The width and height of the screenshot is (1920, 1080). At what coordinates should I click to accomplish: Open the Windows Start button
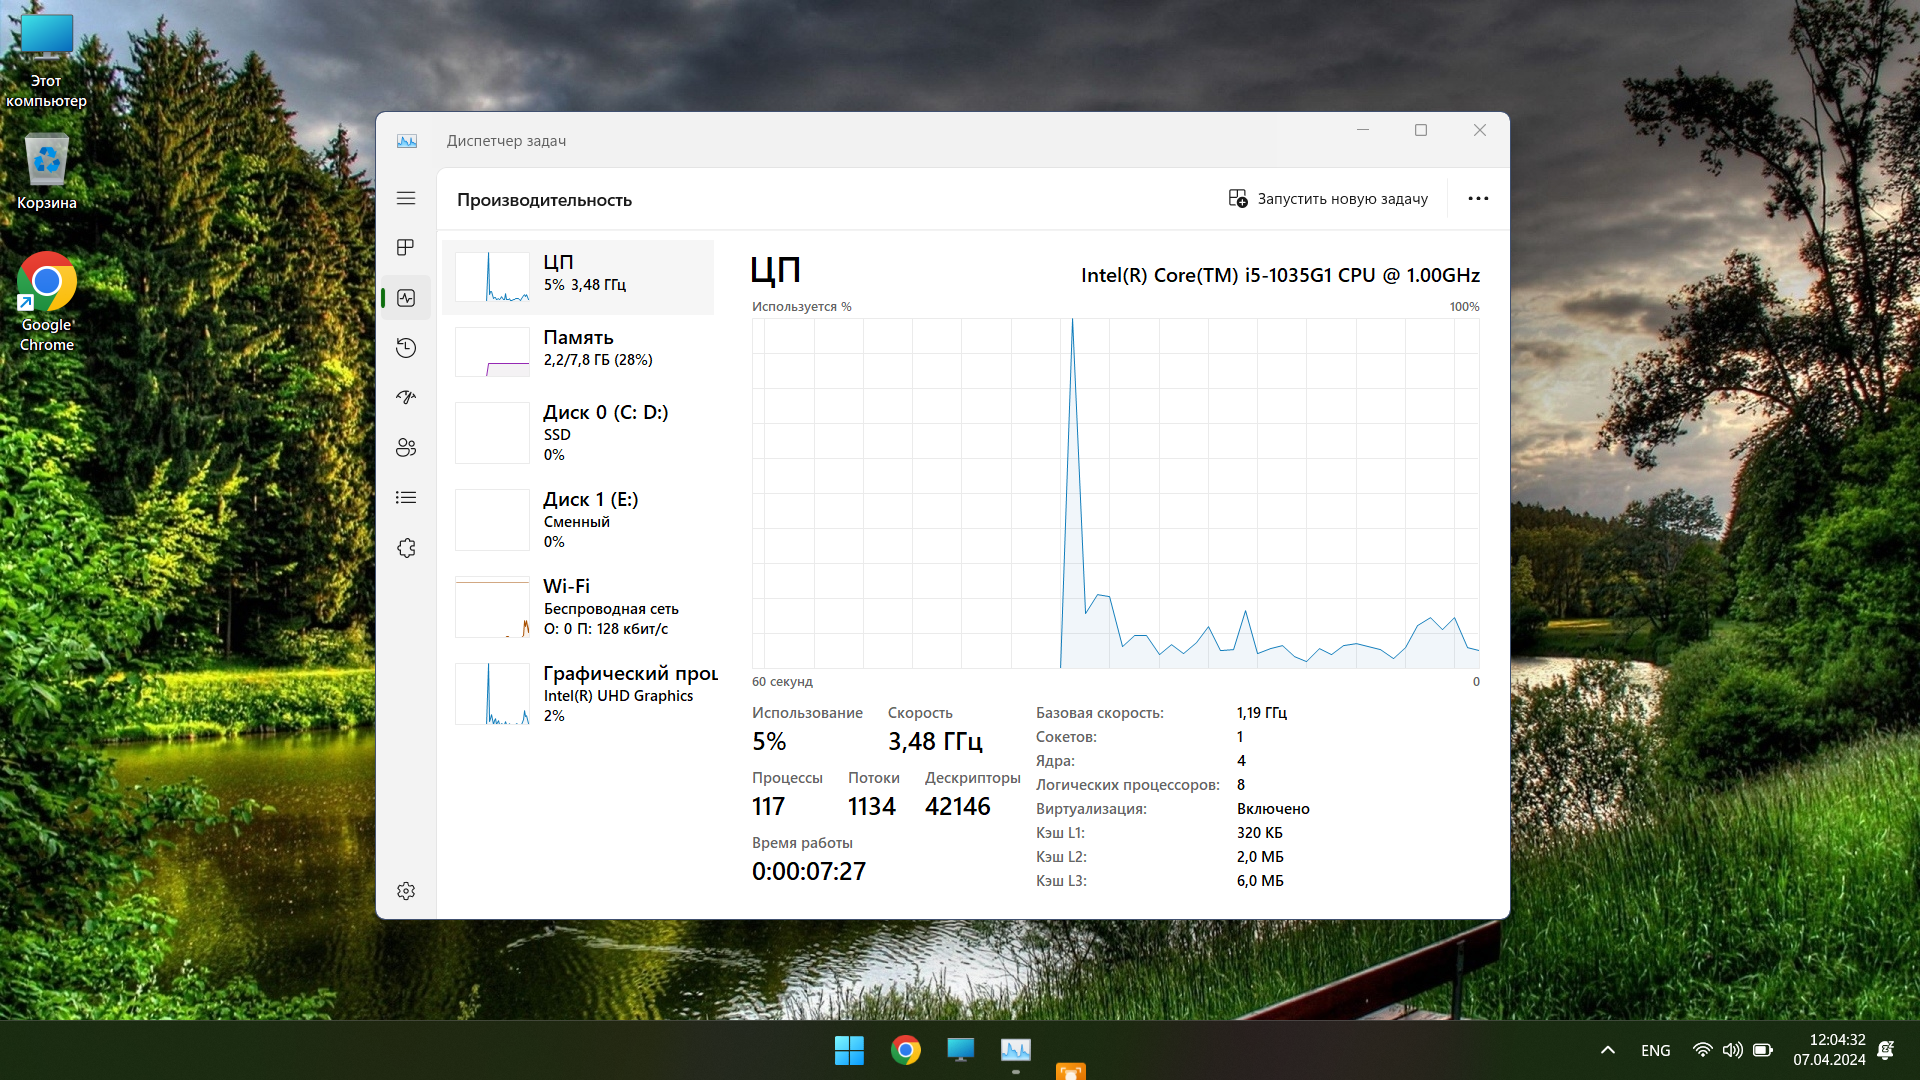pyautogui.click(x=849, y=1050)
